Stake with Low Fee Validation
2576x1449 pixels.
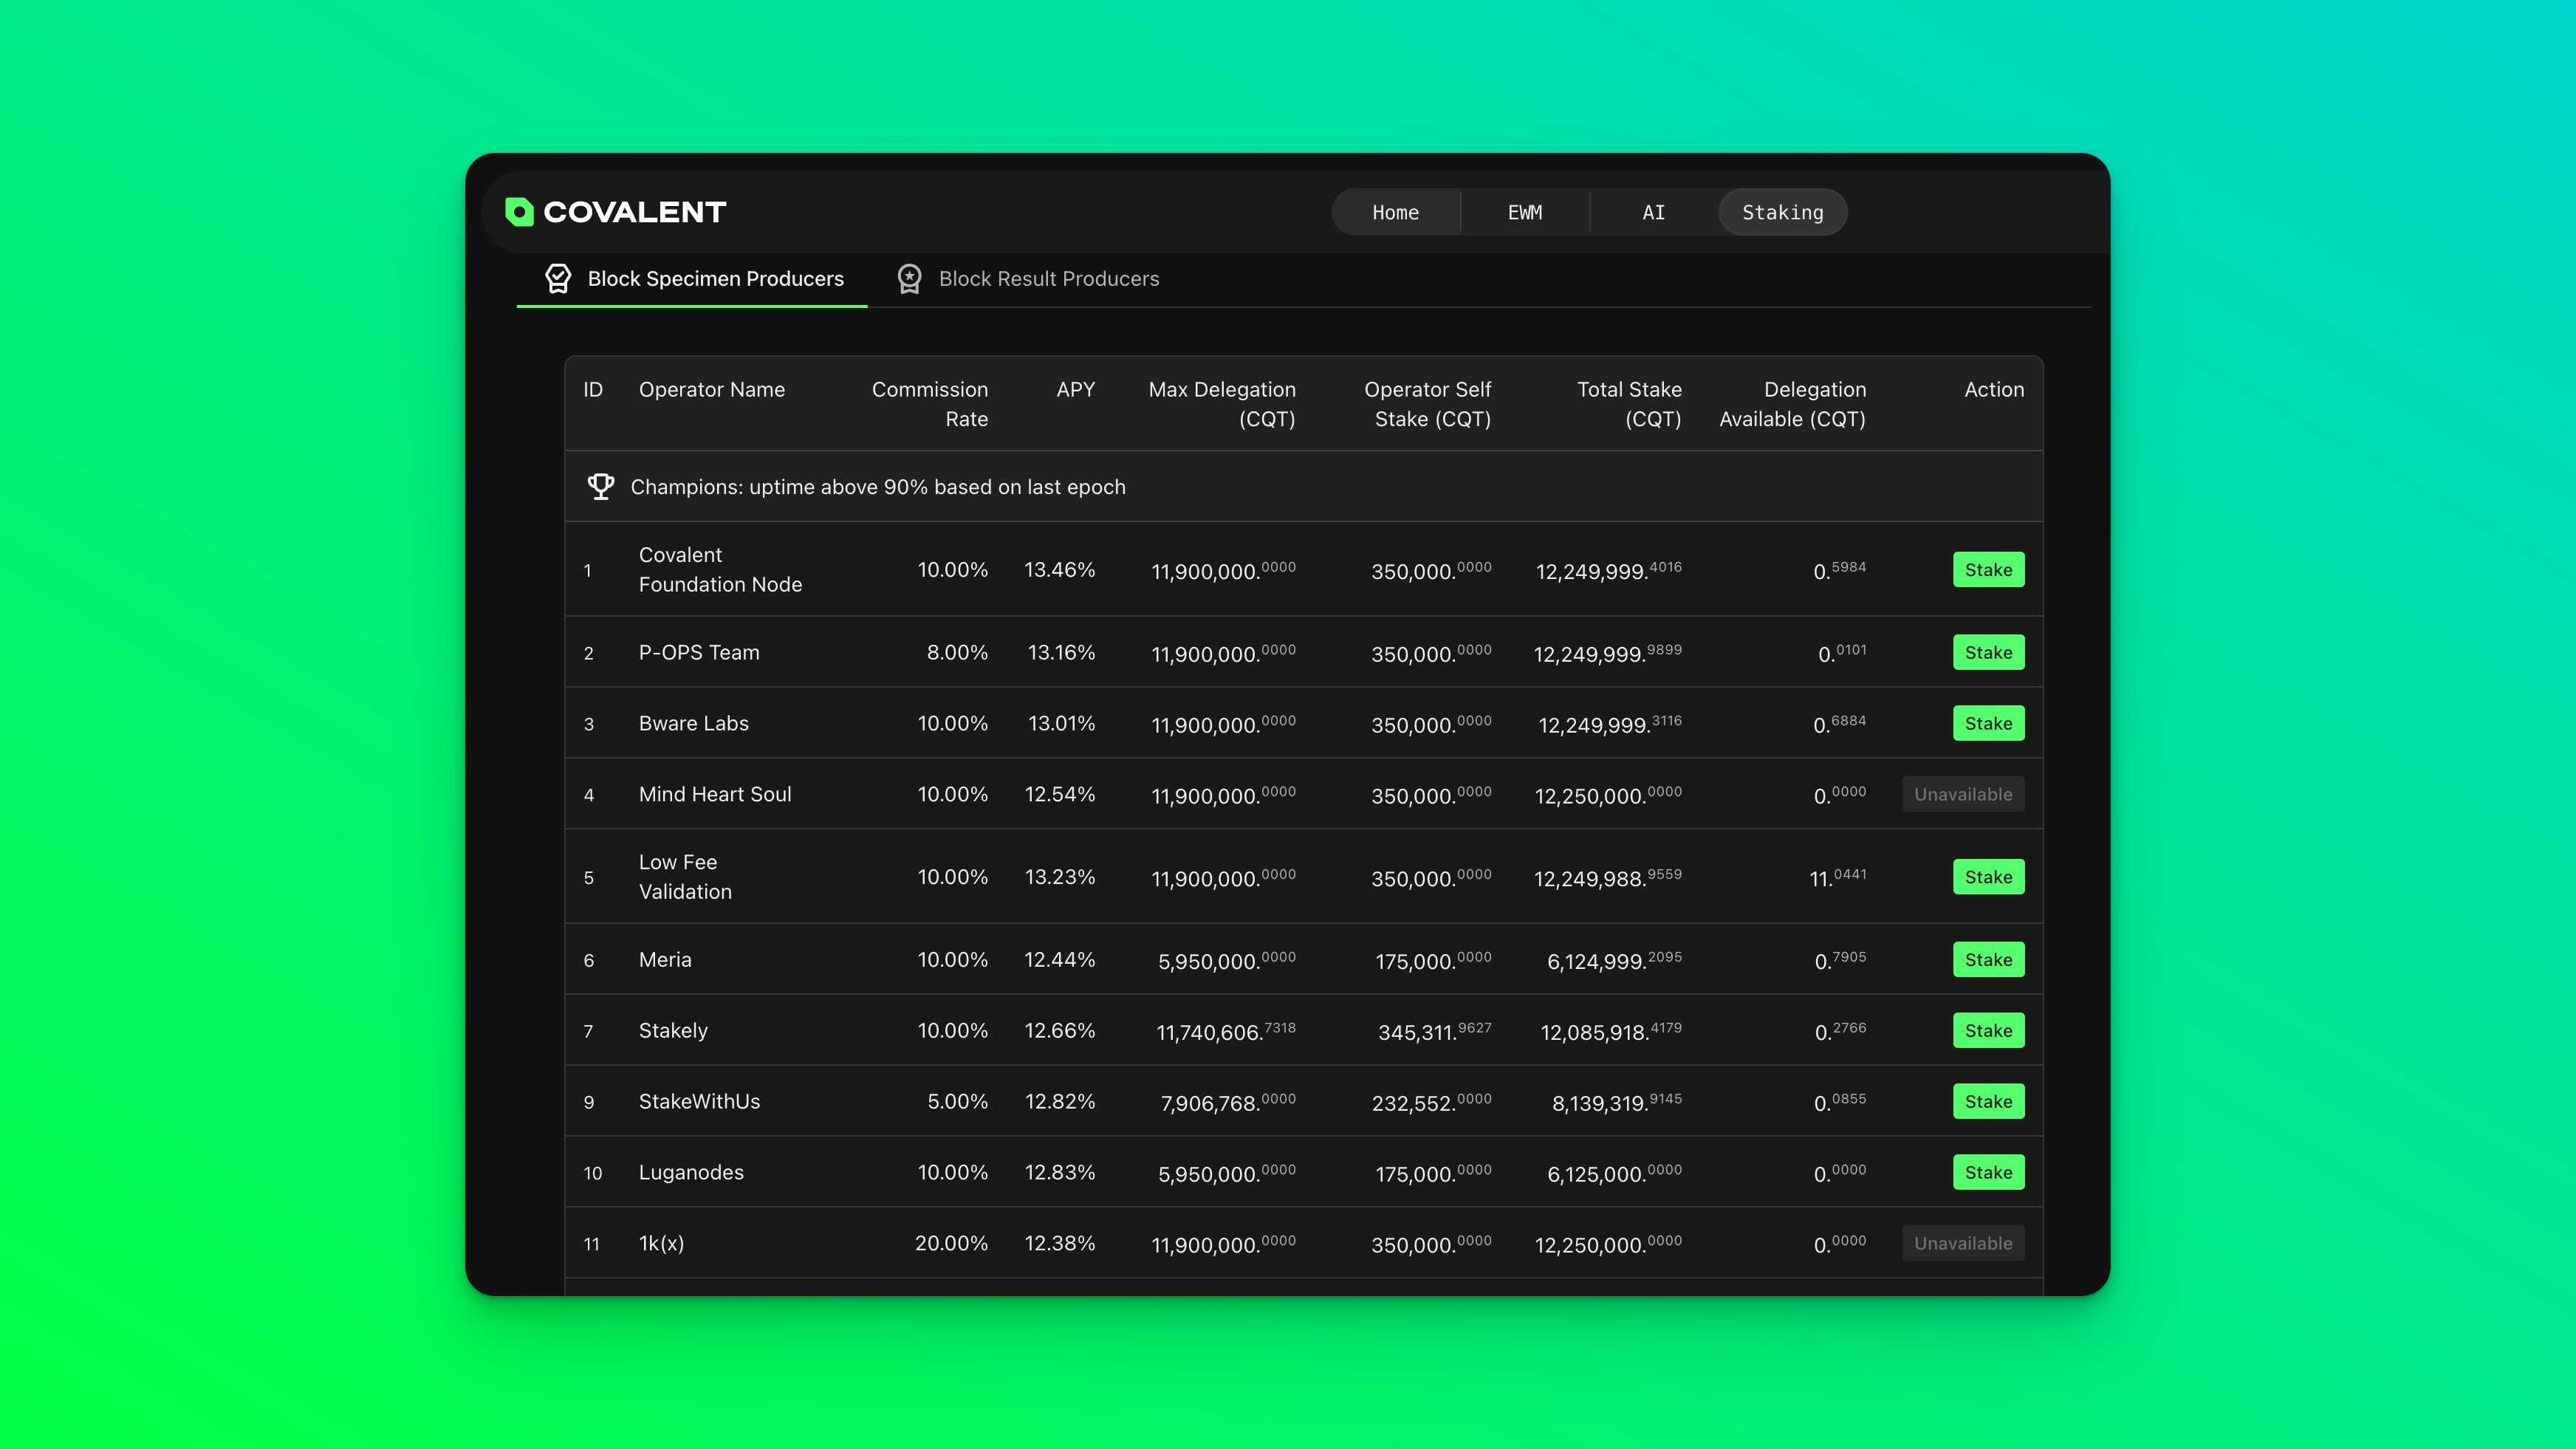pyautogui.click(x=1988, y=877)
